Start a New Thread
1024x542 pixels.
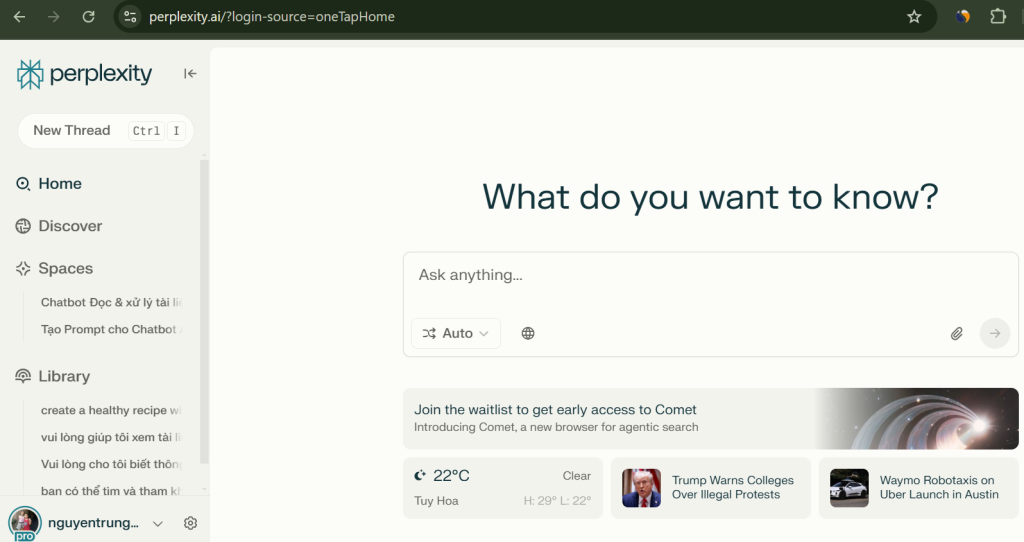(71, 130)
